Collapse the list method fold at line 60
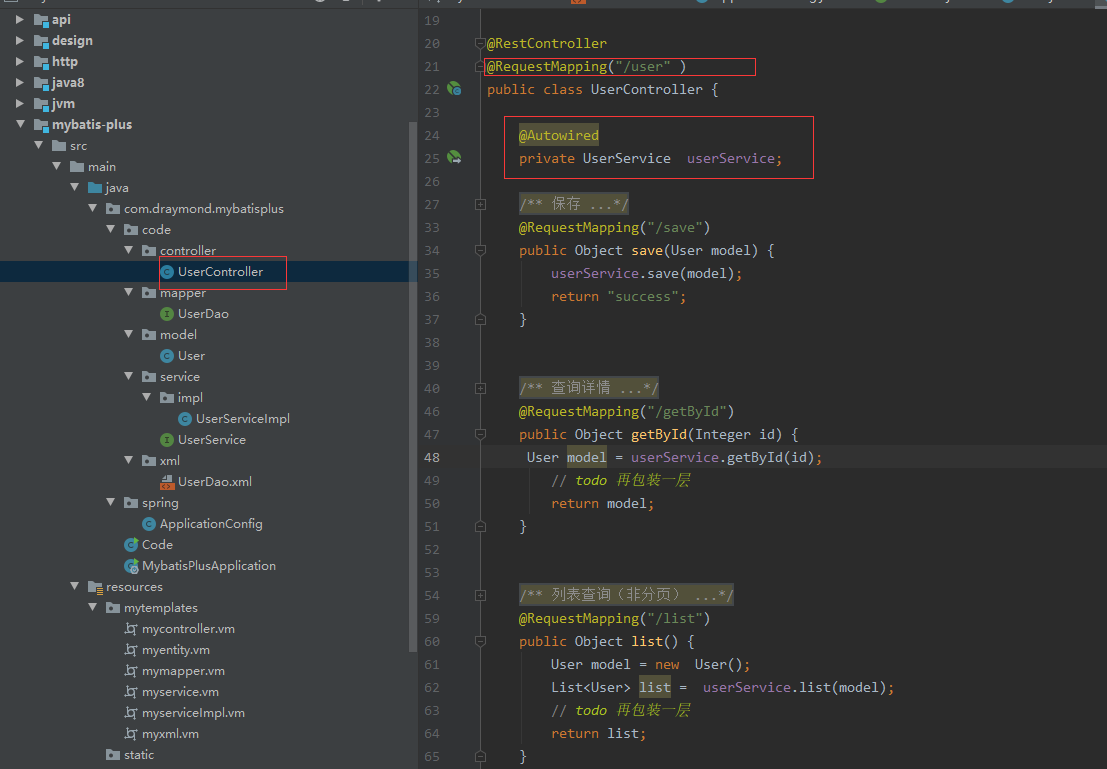Viewport: 1107px width, 769px height. click(480, 641)
